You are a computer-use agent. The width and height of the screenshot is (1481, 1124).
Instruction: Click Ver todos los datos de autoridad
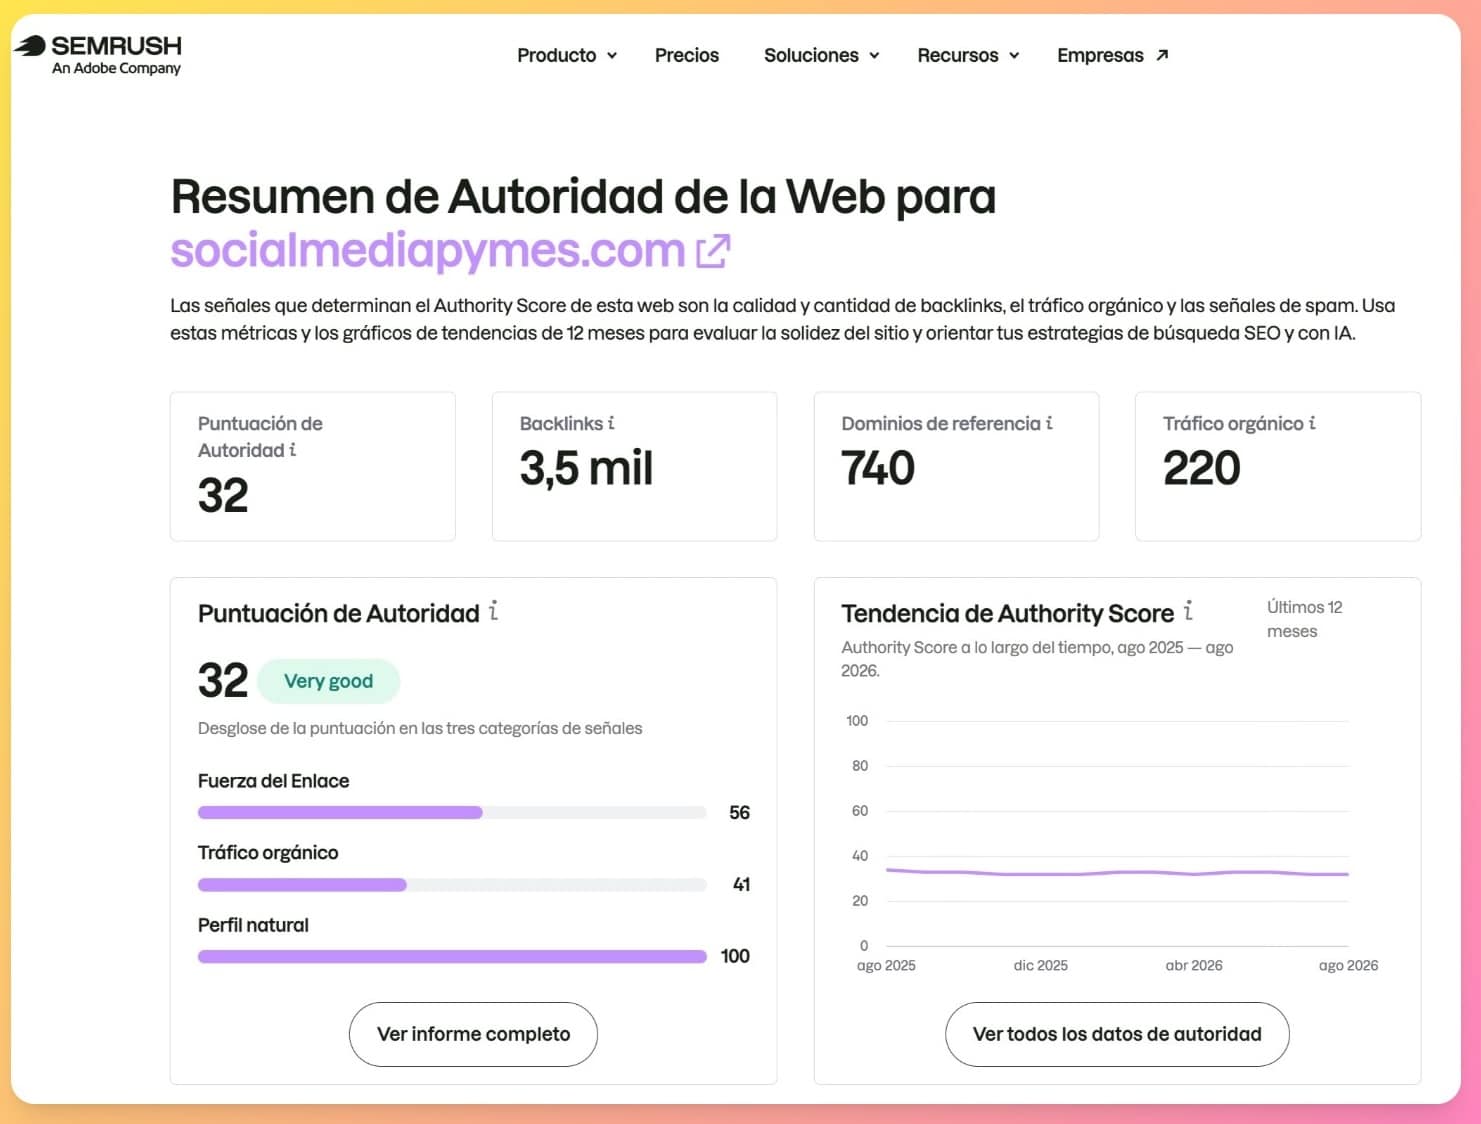click(1117, 1034)
